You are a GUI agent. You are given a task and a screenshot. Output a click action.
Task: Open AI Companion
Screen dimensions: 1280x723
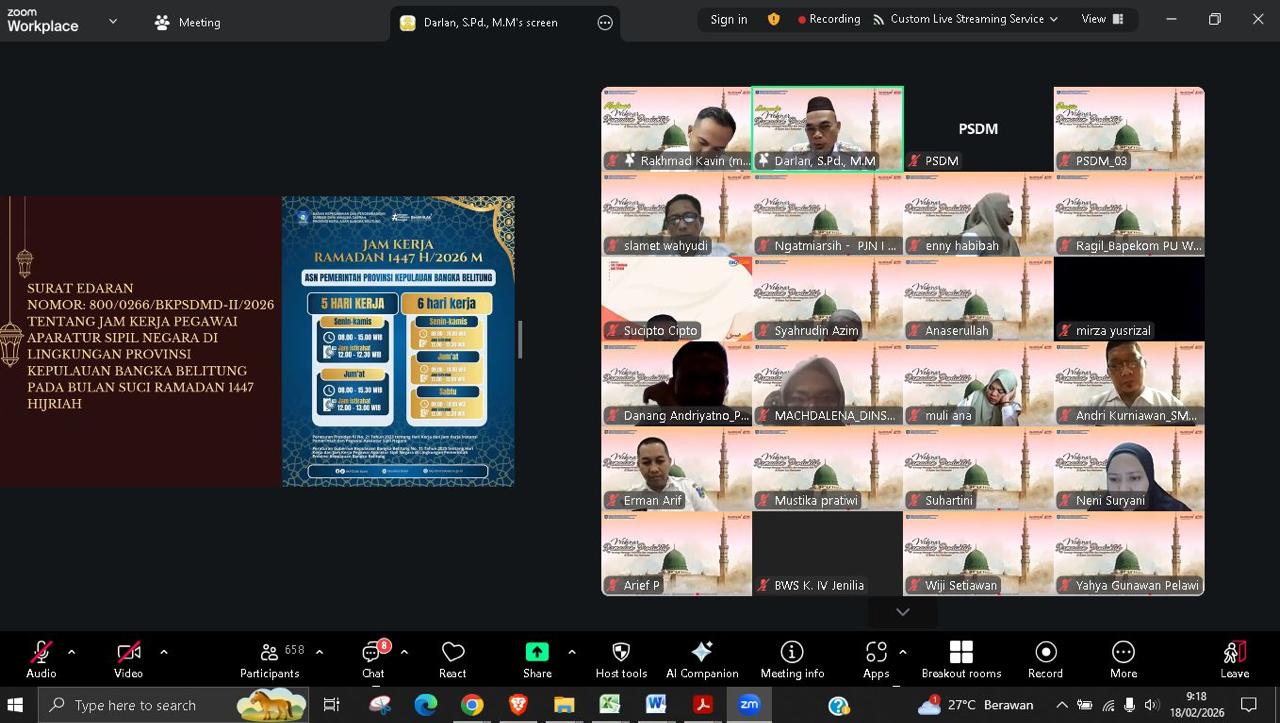coord(702,659)
